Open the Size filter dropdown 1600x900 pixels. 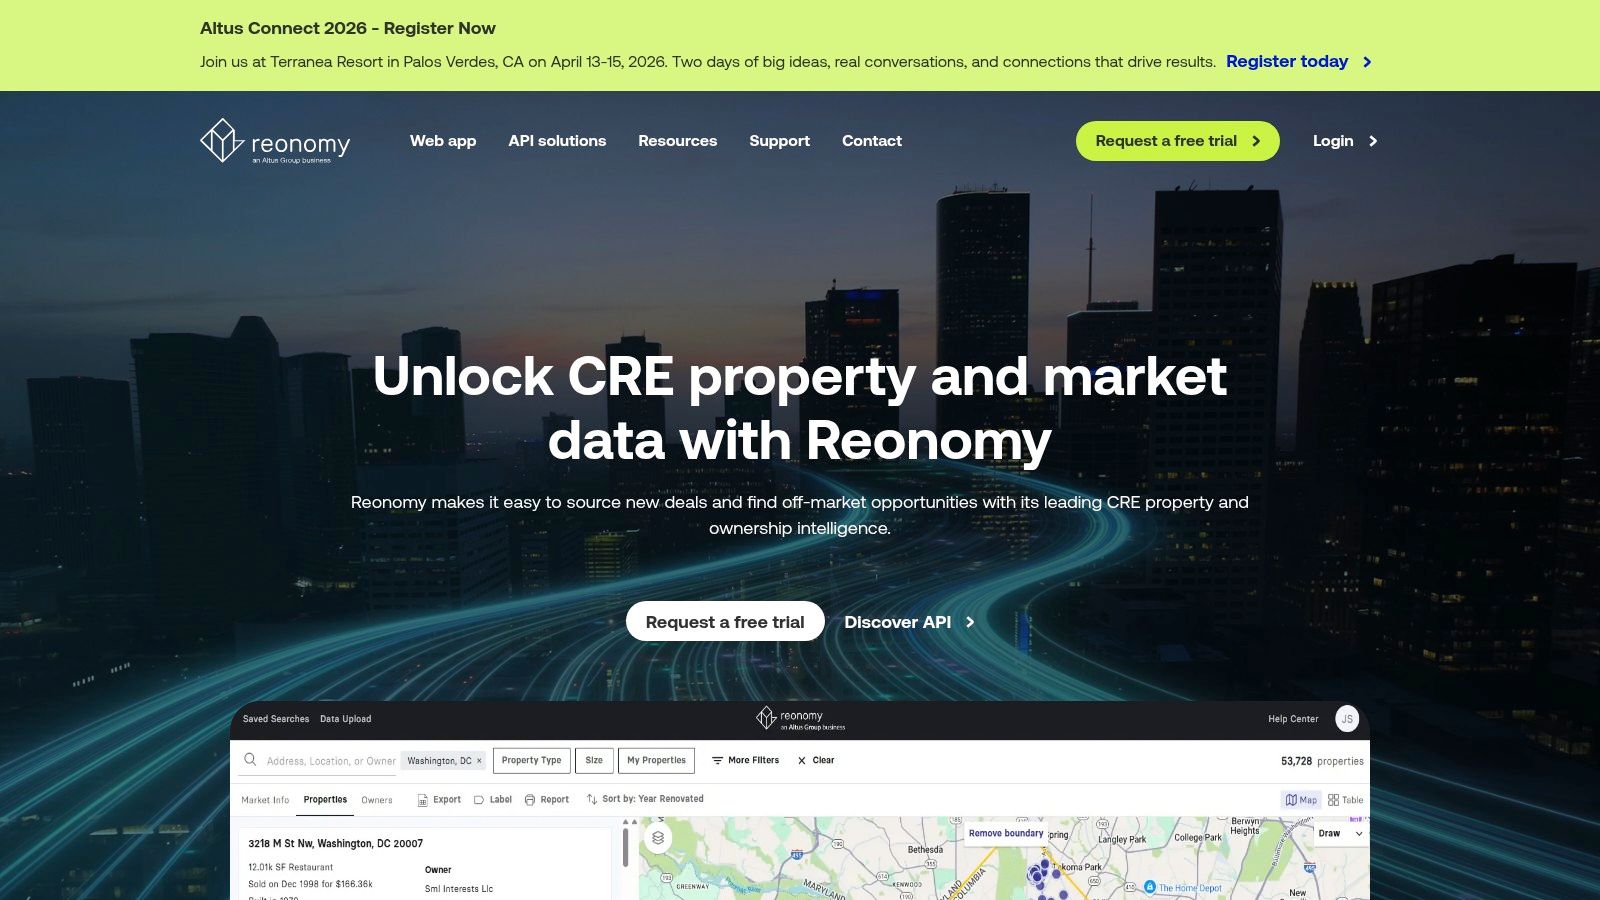594,760
